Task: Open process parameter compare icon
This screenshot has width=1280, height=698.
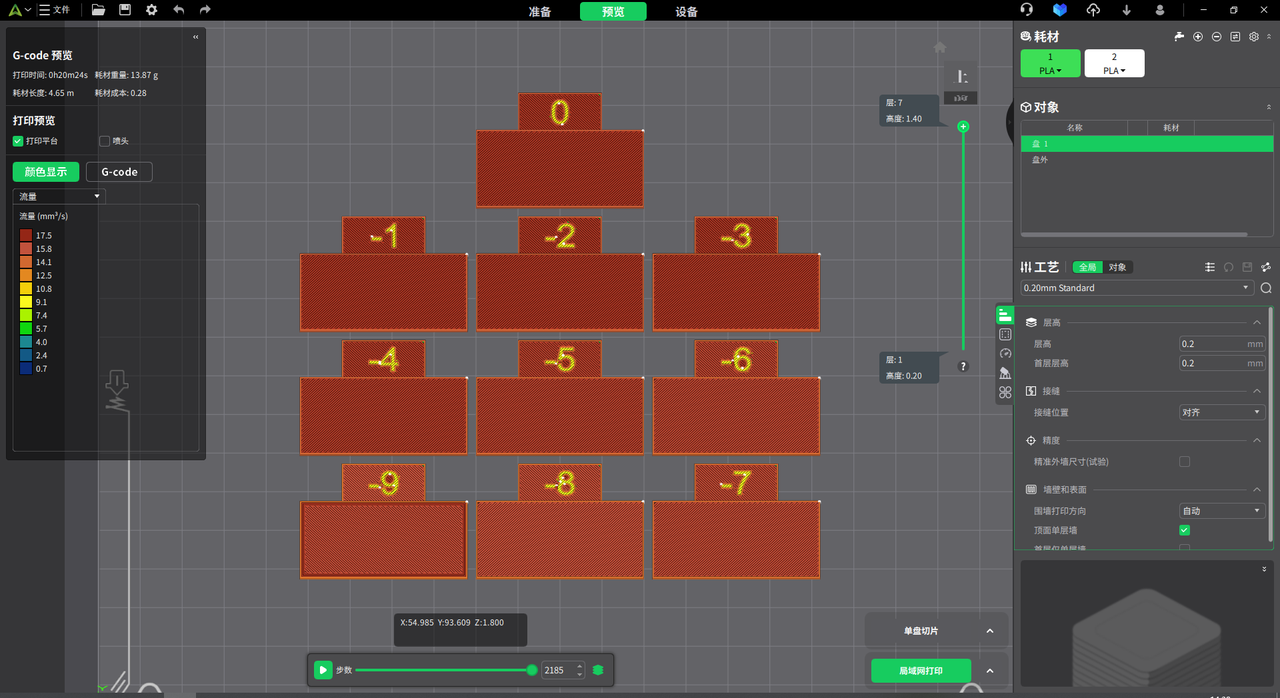Action: pyautogui.click(x=1266, y=267)
